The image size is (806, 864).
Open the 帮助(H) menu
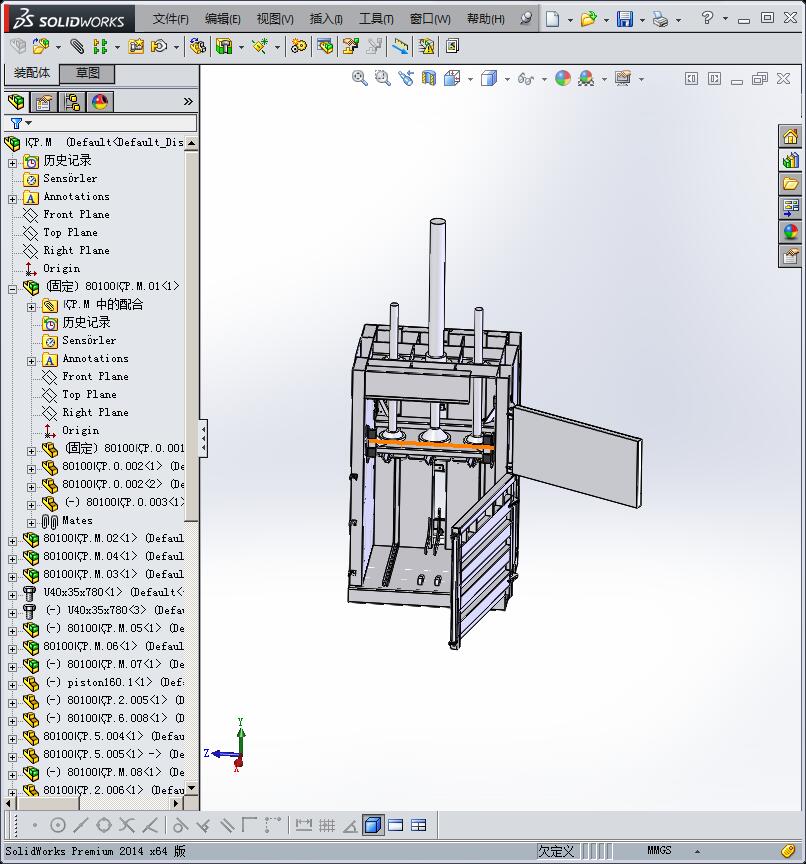pyautogui.click(x=485, y=19)
